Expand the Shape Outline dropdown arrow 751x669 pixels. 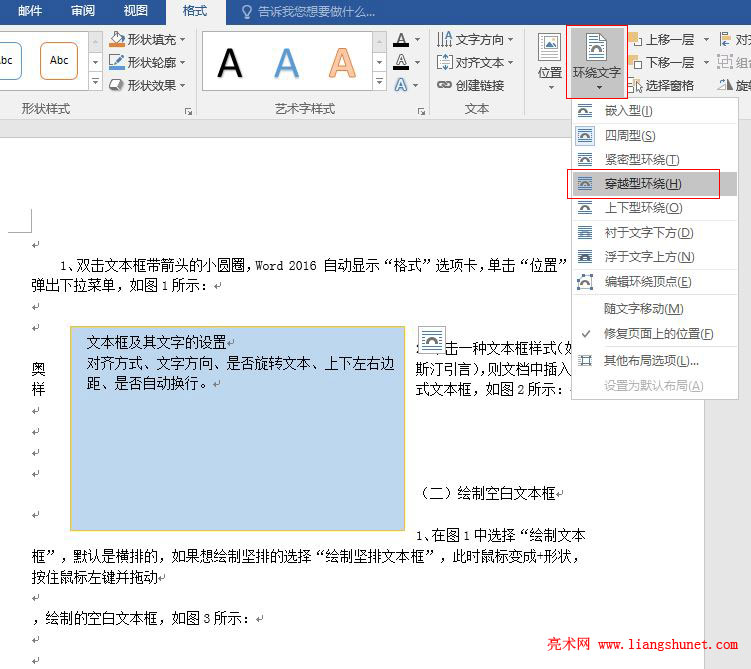click(182, 63)
